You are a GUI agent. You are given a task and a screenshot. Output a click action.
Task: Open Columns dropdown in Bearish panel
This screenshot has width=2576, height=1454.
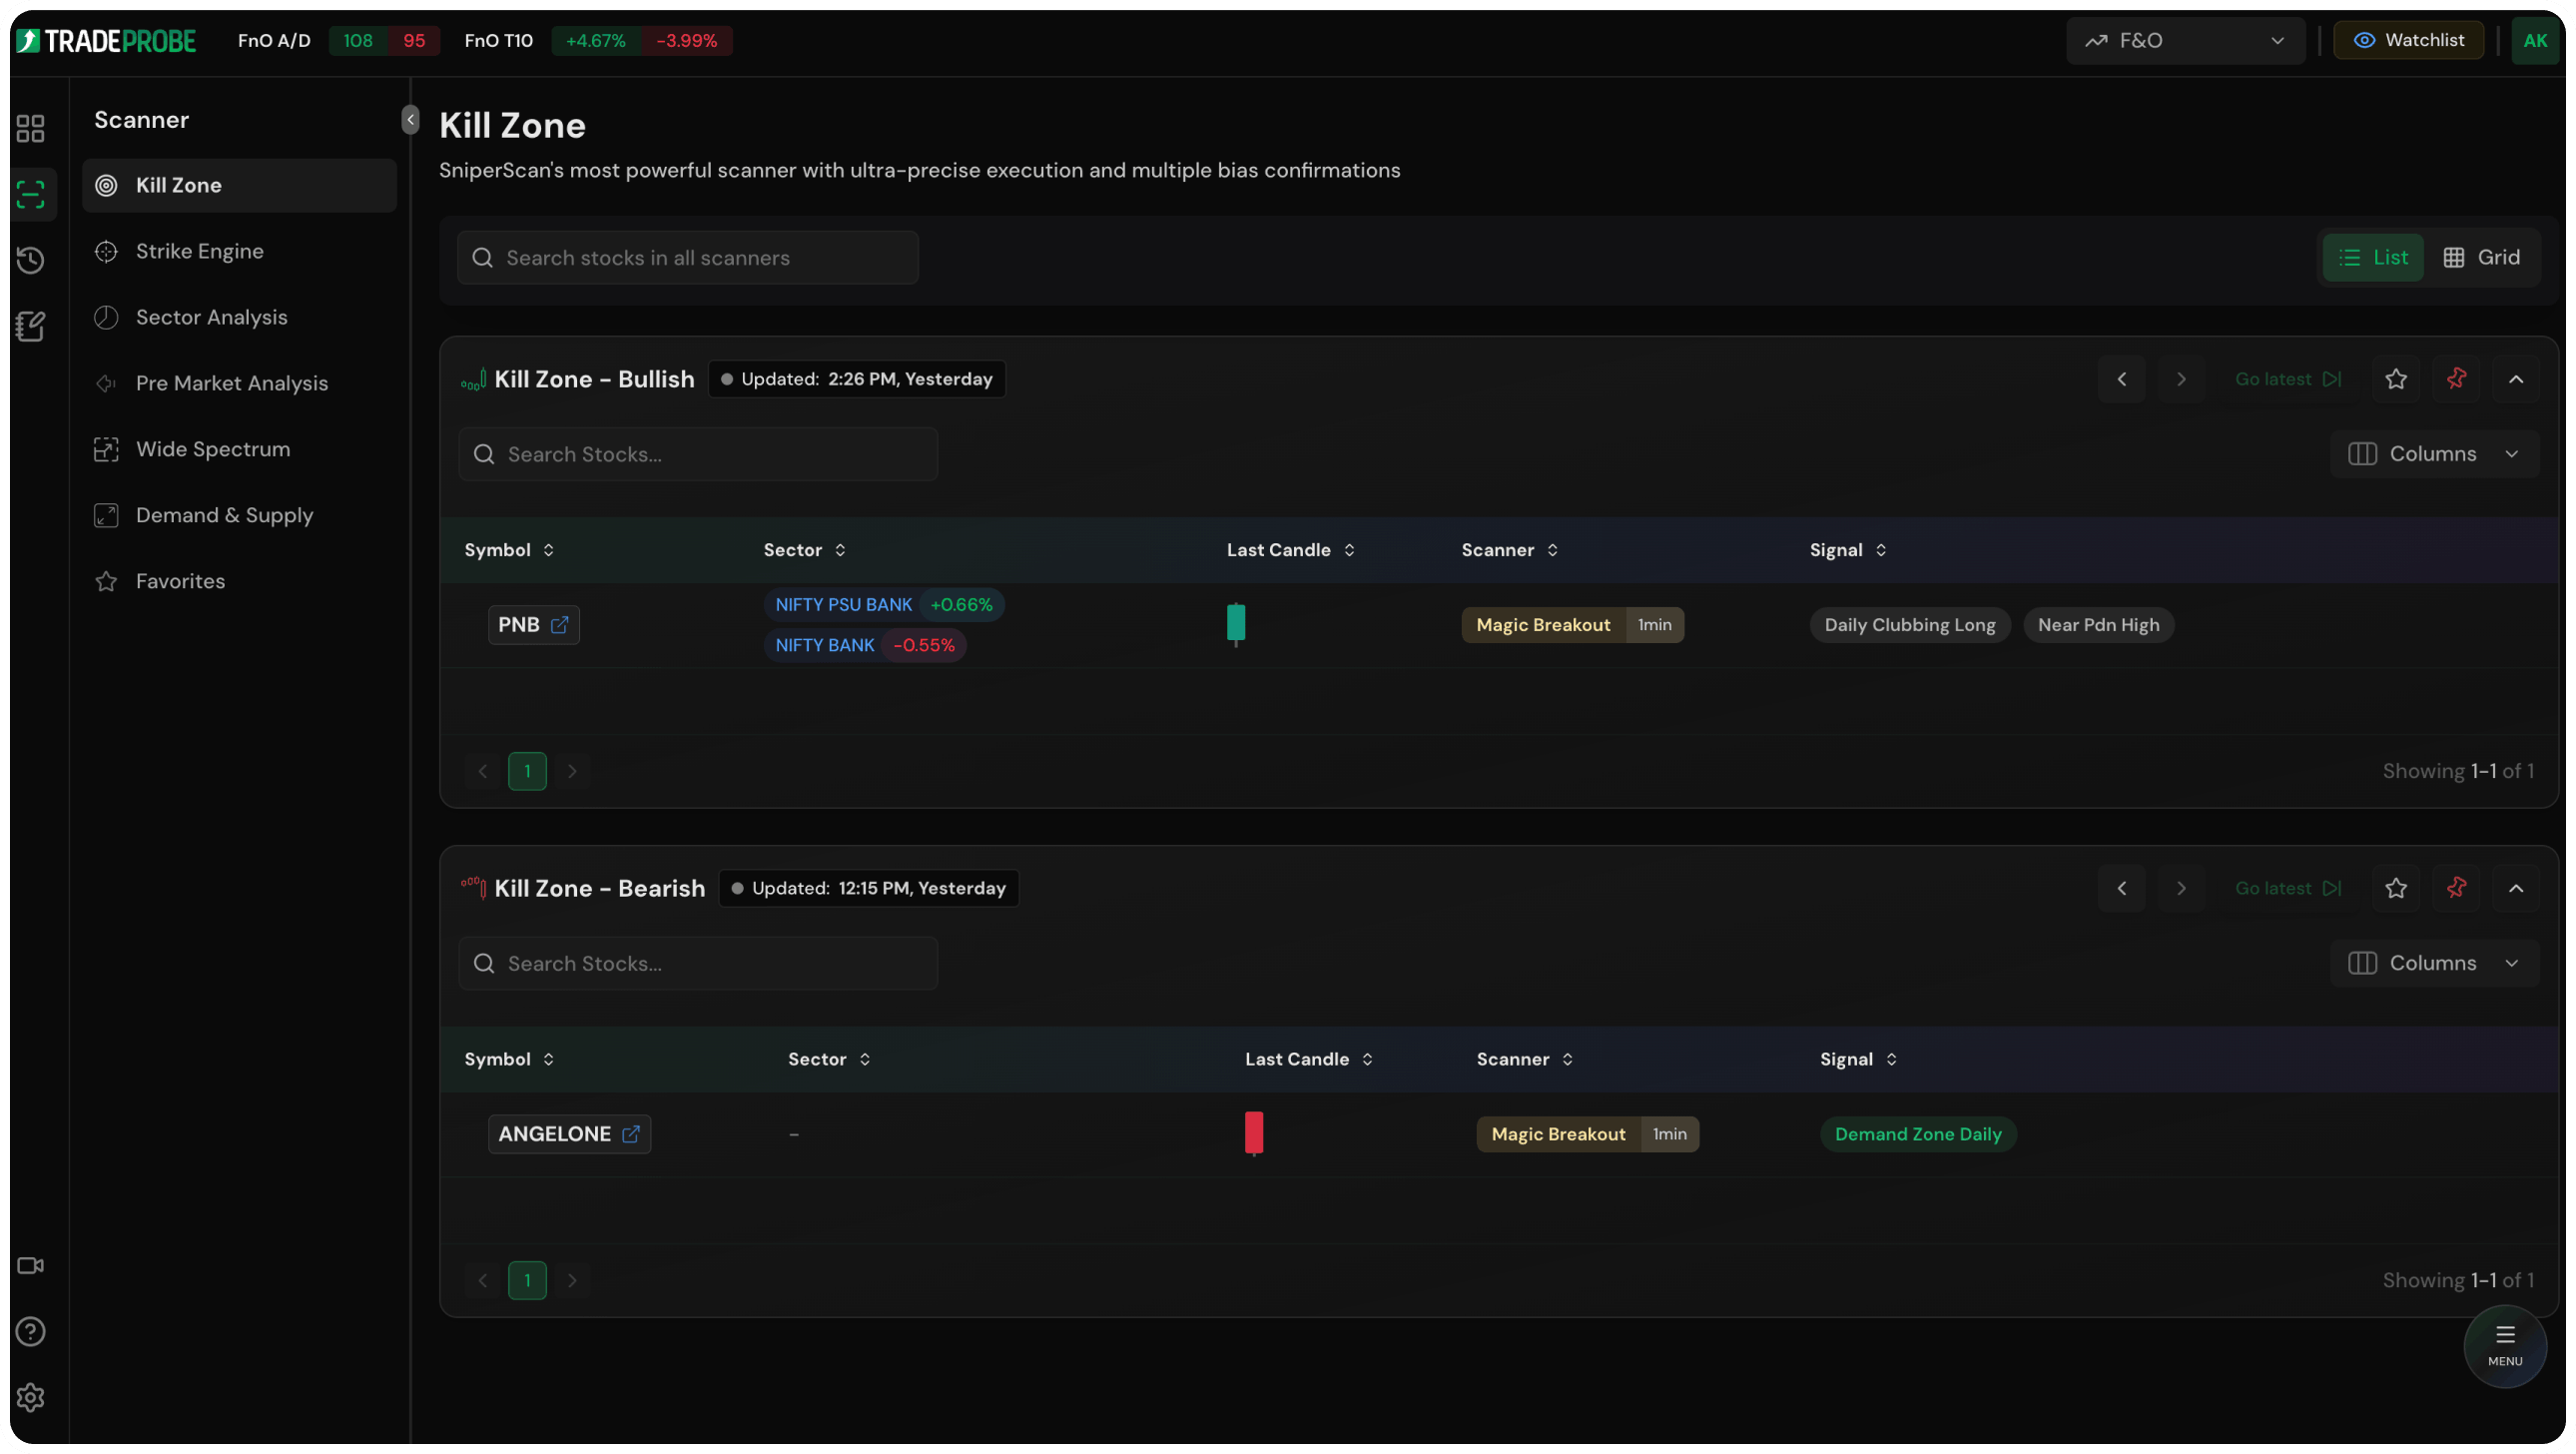tap(2434, 963)
